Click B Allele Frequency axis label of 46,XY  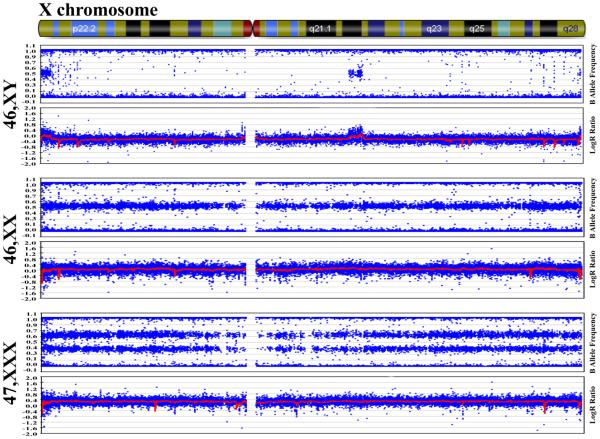coord(593,74)
